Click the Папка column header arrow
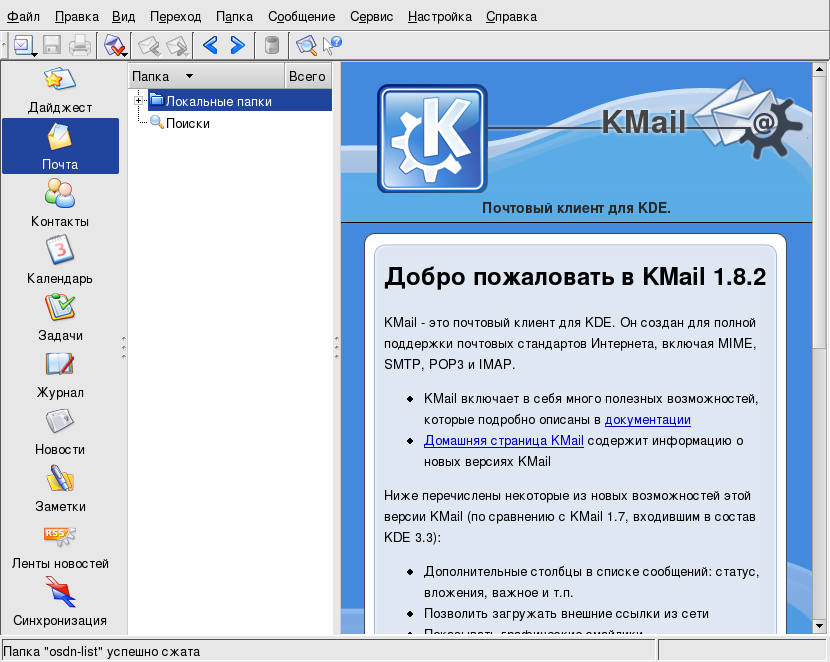Screen dimensions: 830x662 [189, 76]
